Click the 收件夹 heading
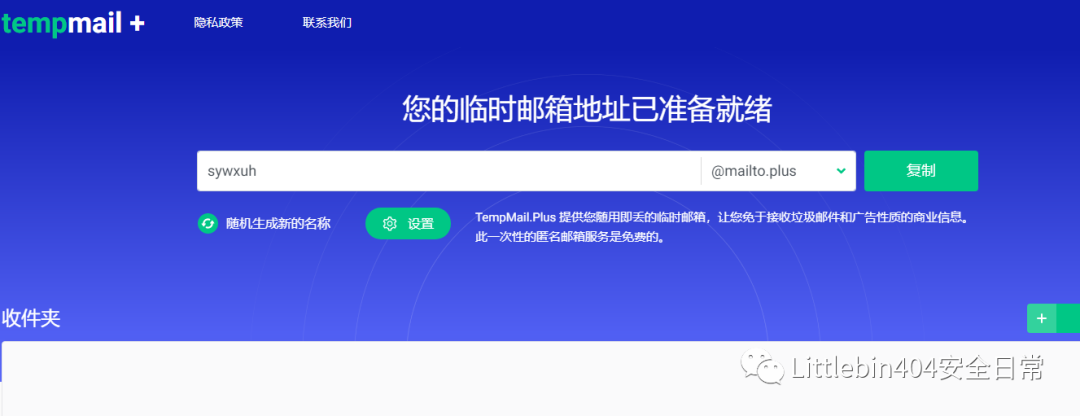Screen dimensions: 1080x416 pos(31,318)
